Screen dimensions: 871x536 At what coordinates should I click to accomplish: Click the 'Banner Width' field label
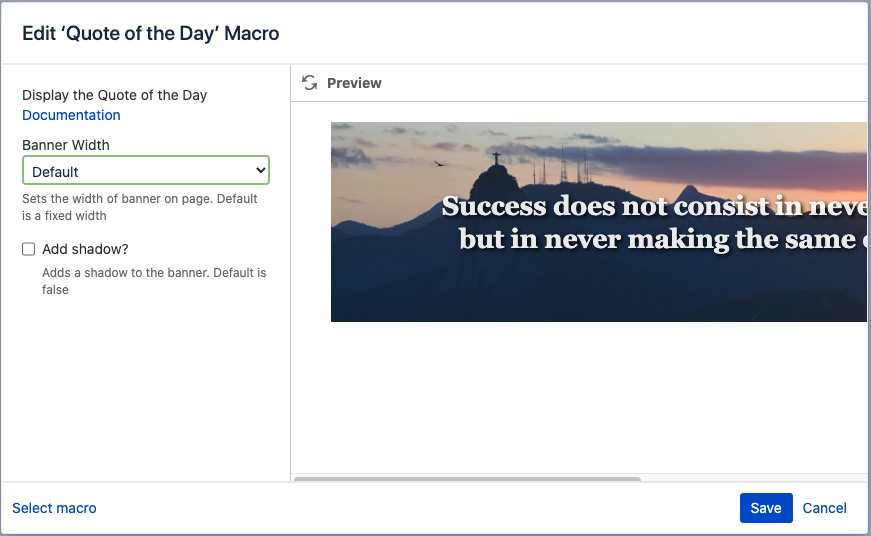point(66,145)
